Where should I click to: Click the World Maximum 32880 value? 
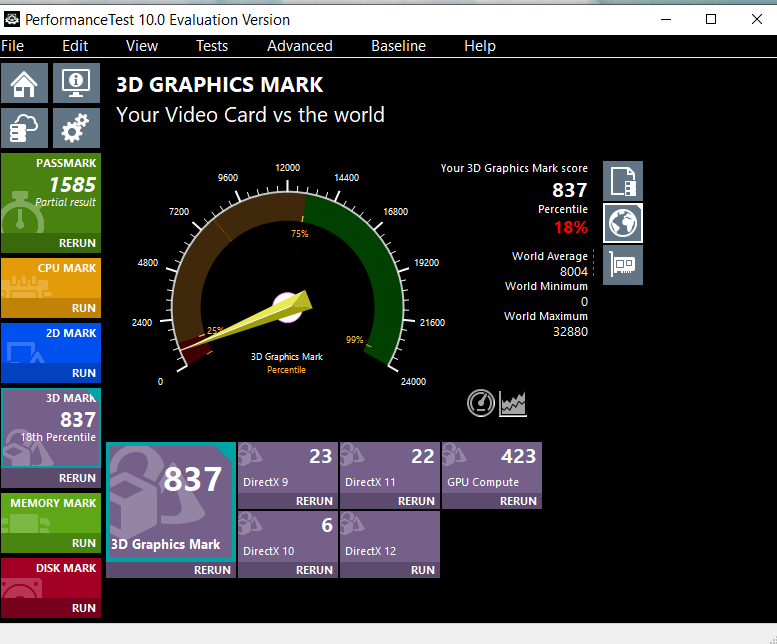click(570, 332)
